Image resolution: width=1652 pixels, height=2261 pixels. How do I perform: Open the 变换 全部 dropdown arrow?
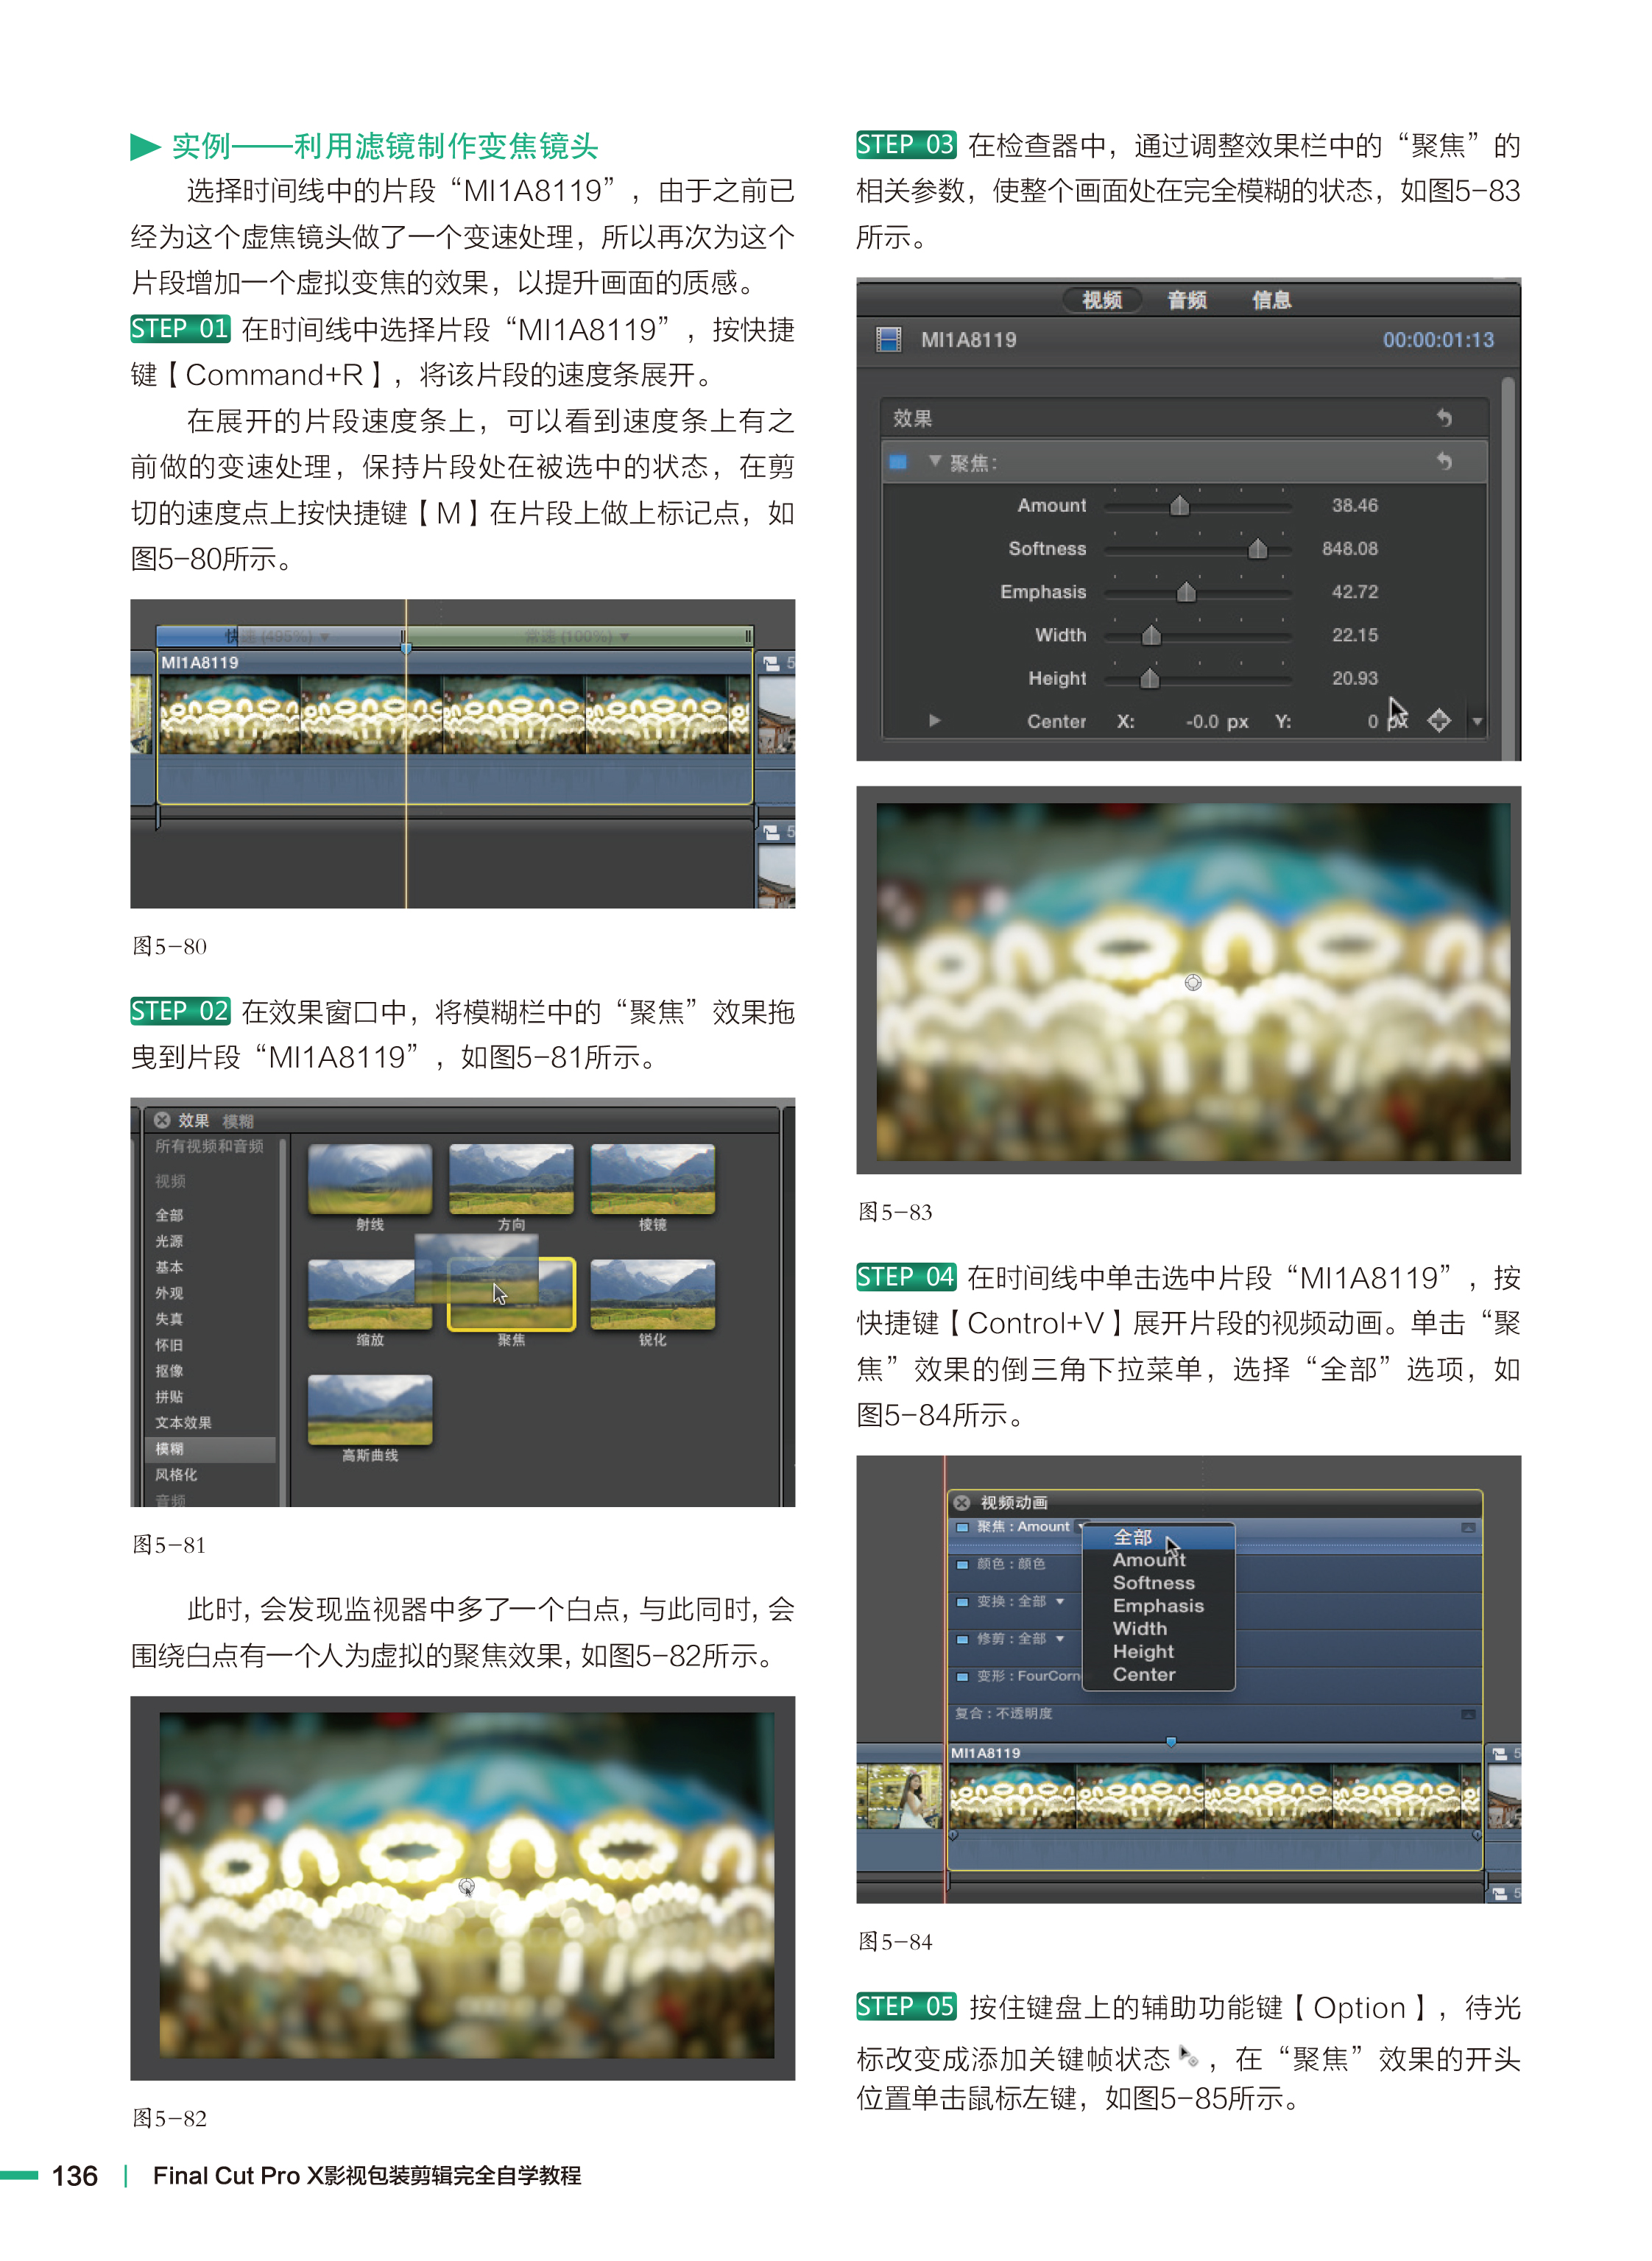pyautogui.click(x=1060, y=1601)
